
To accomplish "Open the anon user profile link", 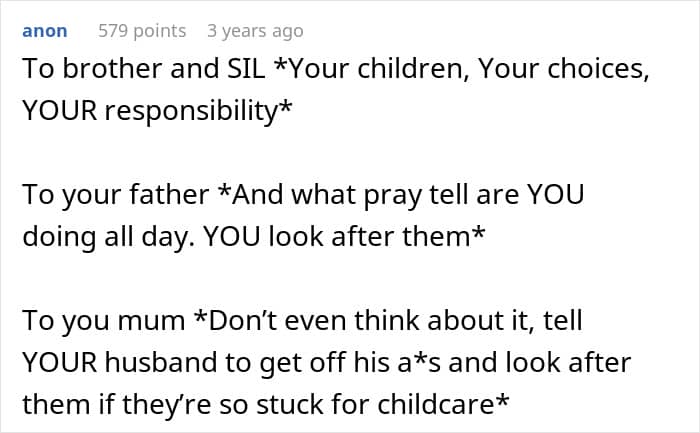I will click(x=45, y=31).
